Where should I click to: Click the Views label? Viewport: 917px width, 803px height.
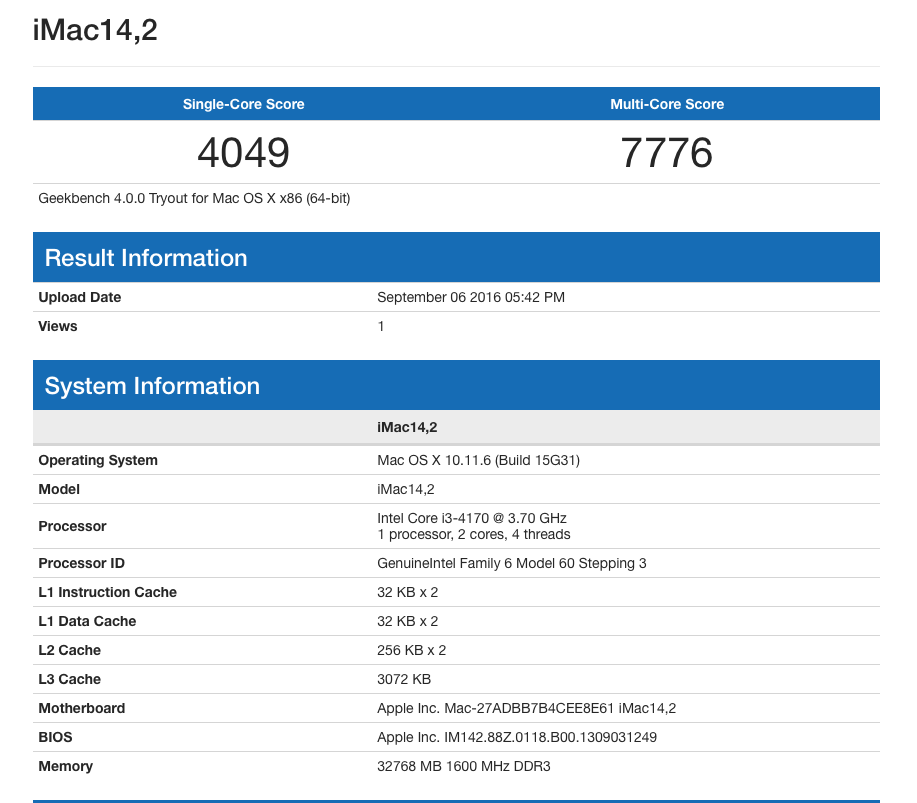pyautogui.click(x=57, y=326)
